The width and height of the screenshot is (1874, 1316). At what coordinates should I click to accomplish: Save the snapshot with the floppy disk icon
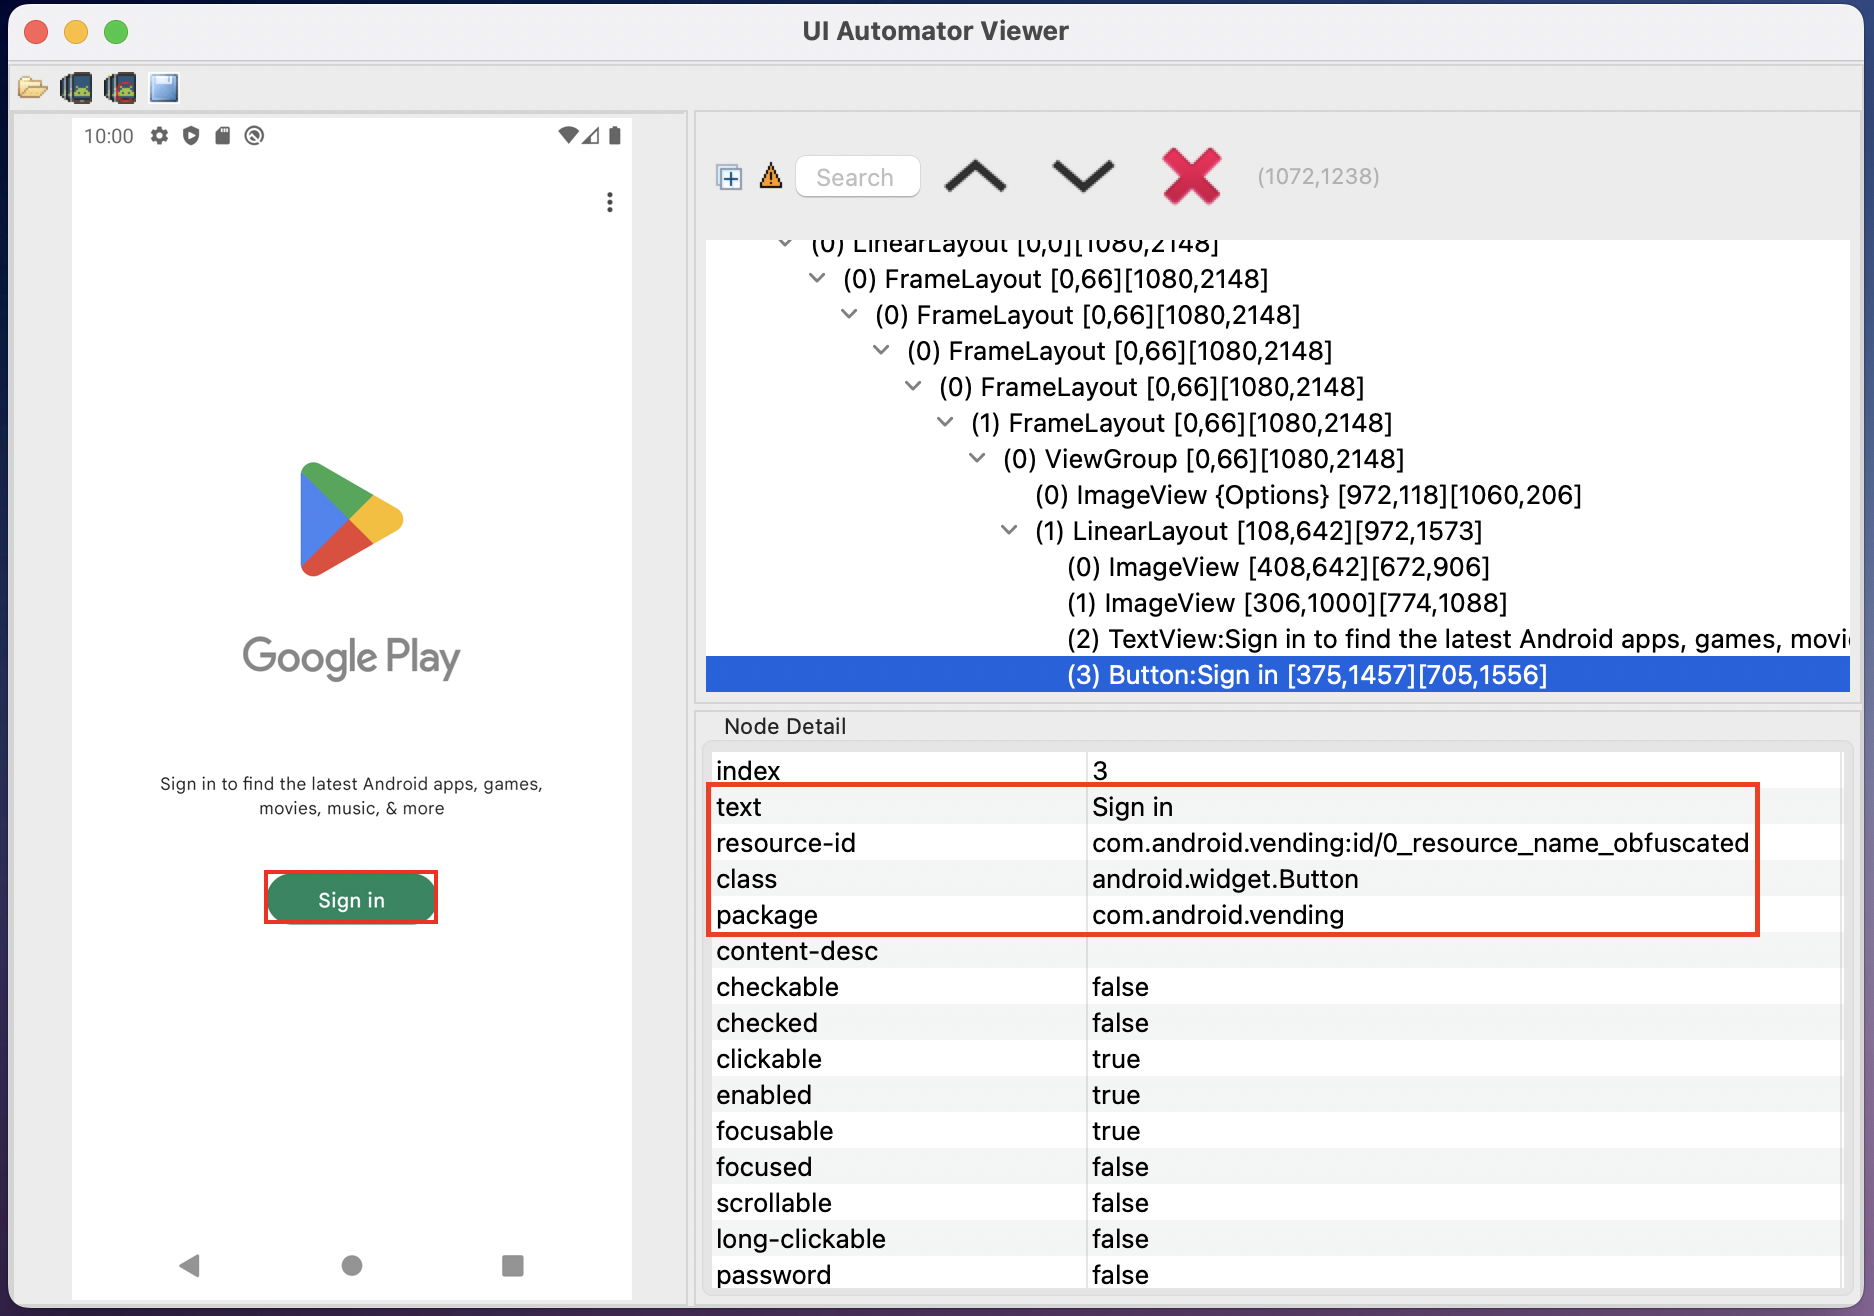pyautogui.click(x=164, y=88)
